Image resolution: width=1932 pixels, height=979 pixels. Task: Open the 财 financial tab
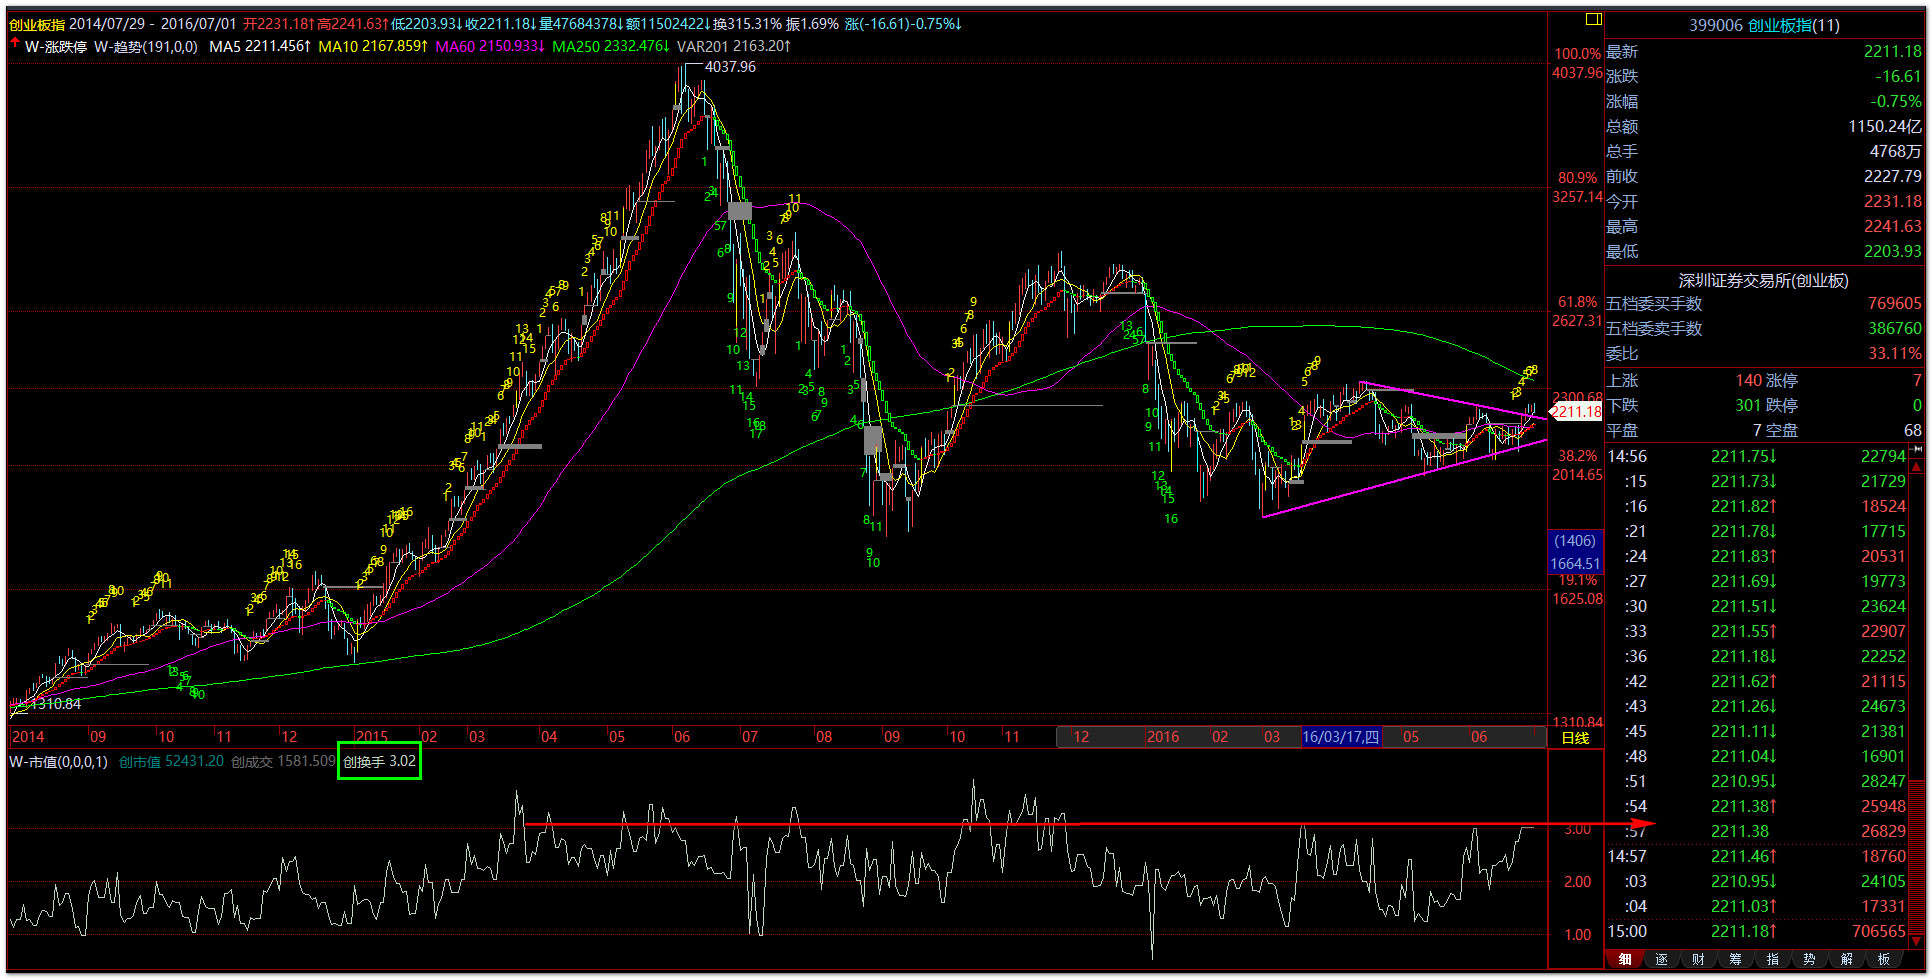pyautogui.click(x=1699, y=959)
